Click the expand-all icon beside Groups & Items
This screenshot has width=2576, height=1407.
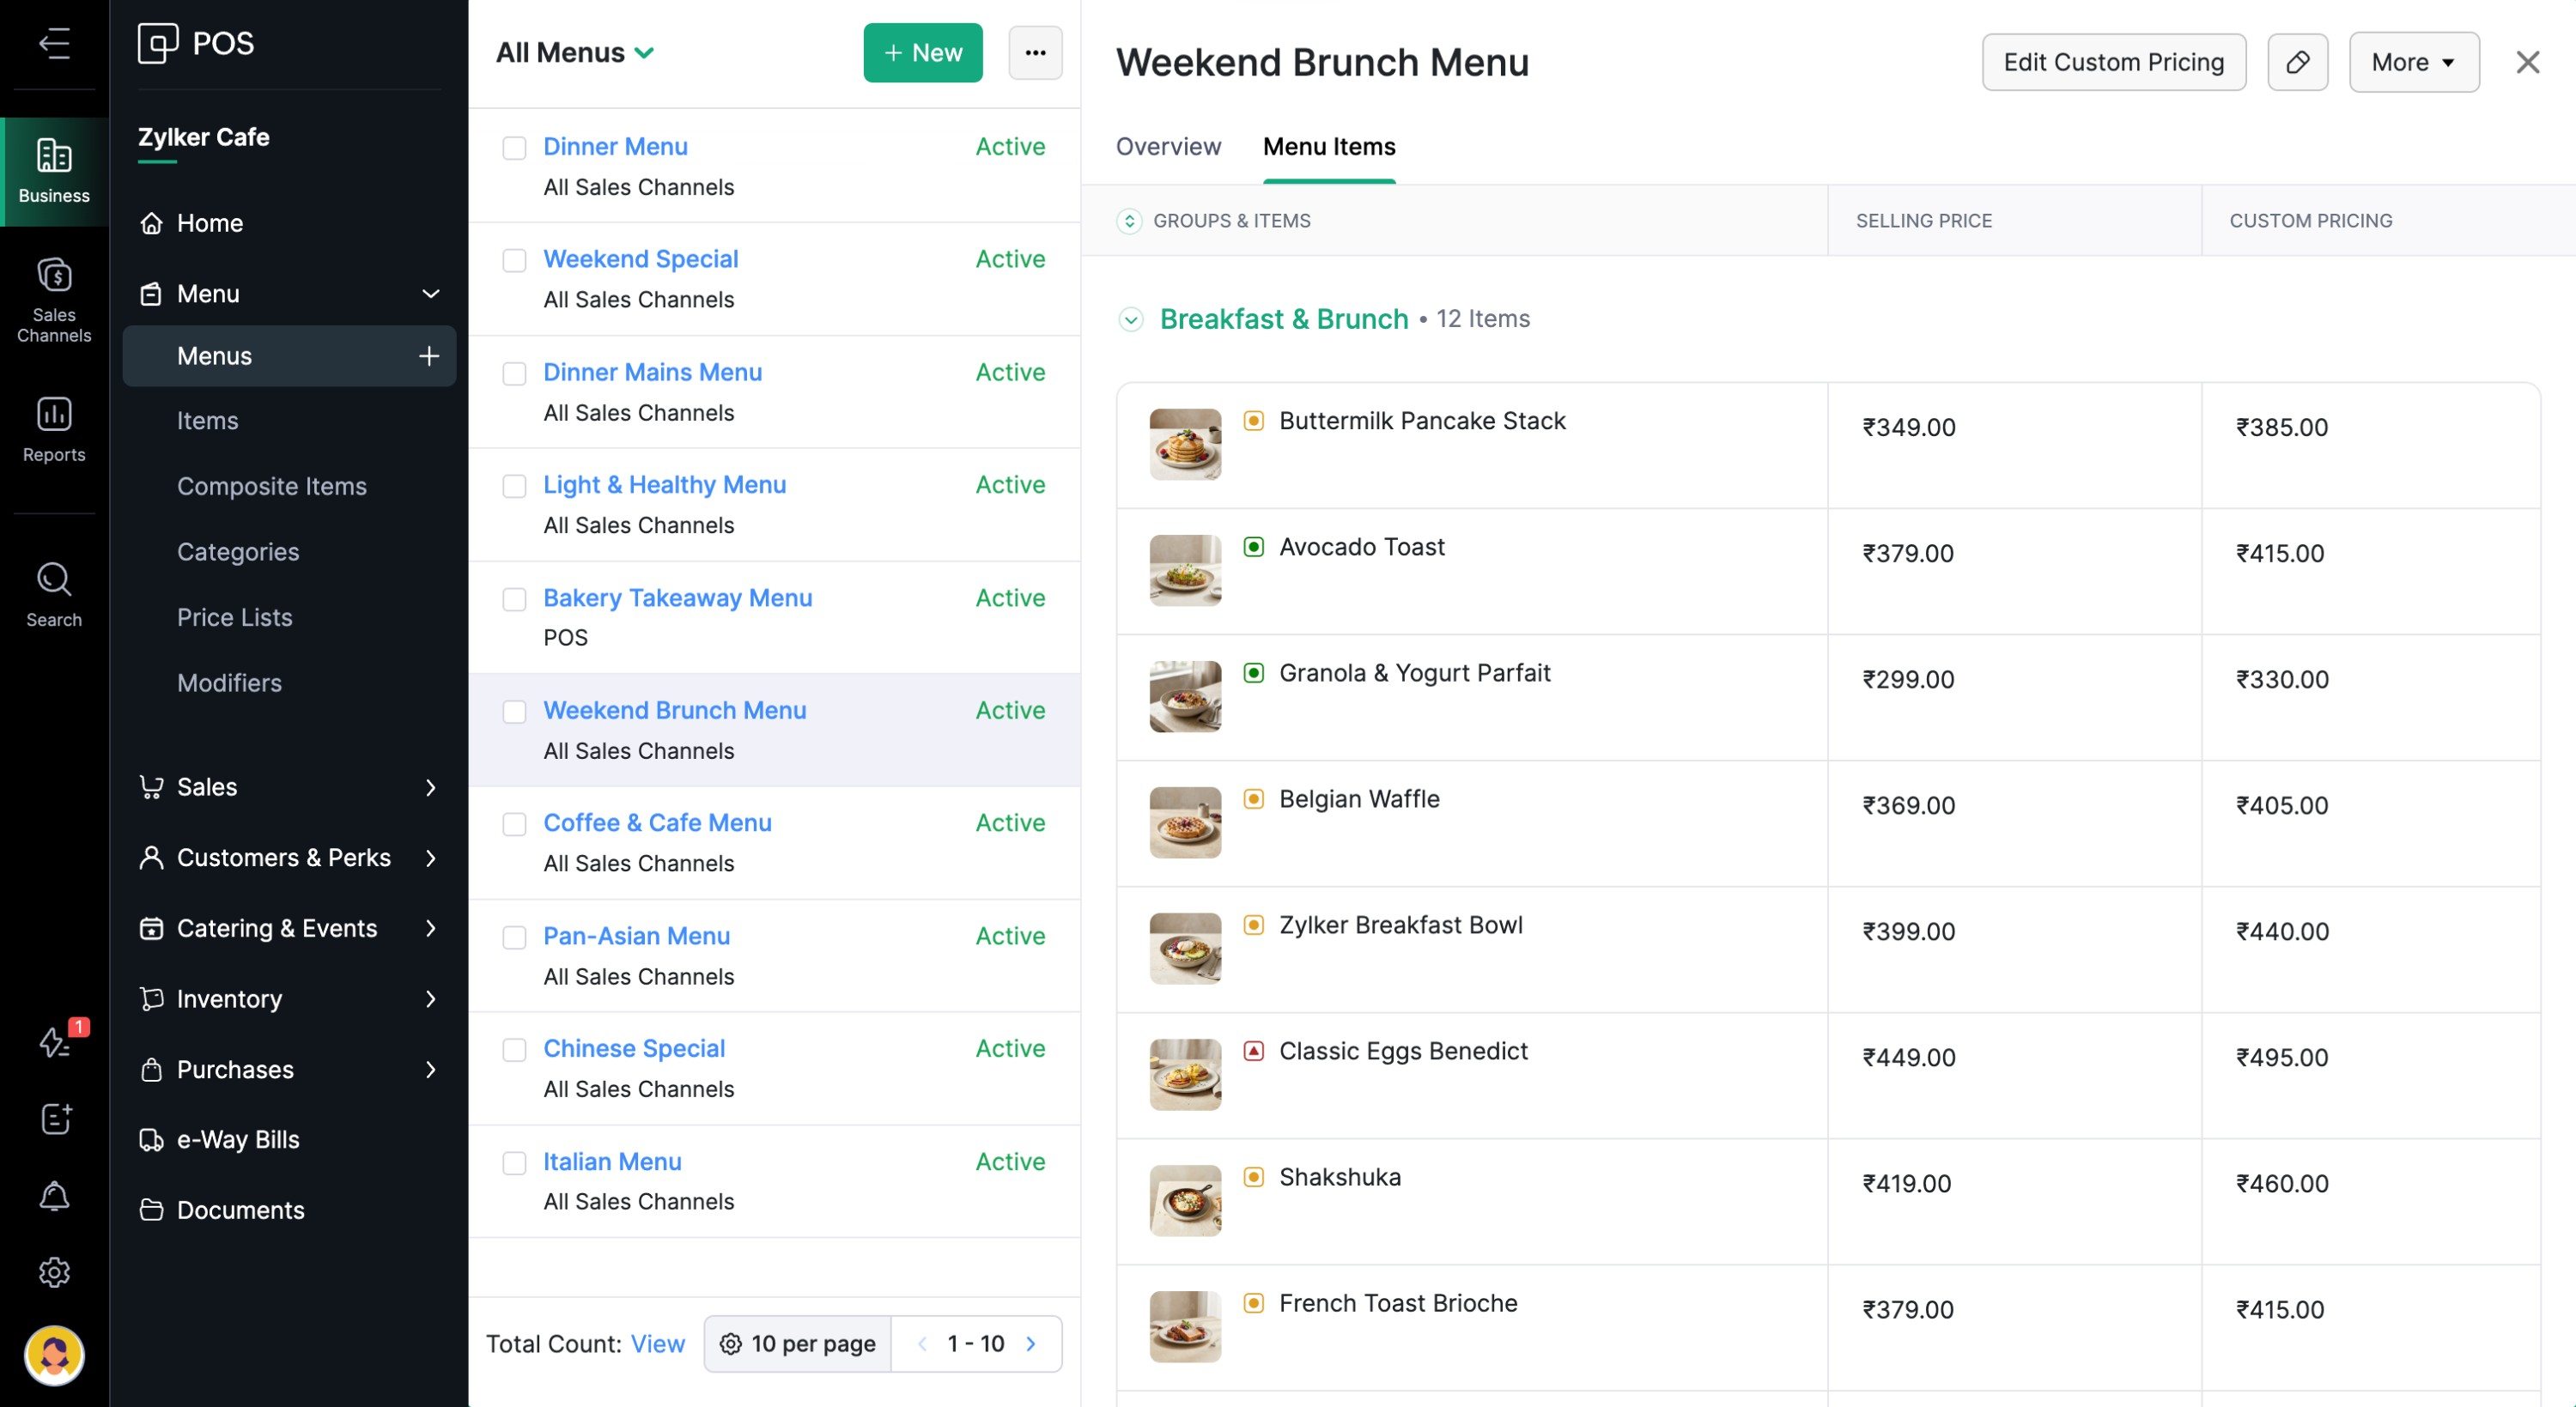(1128, 221)
